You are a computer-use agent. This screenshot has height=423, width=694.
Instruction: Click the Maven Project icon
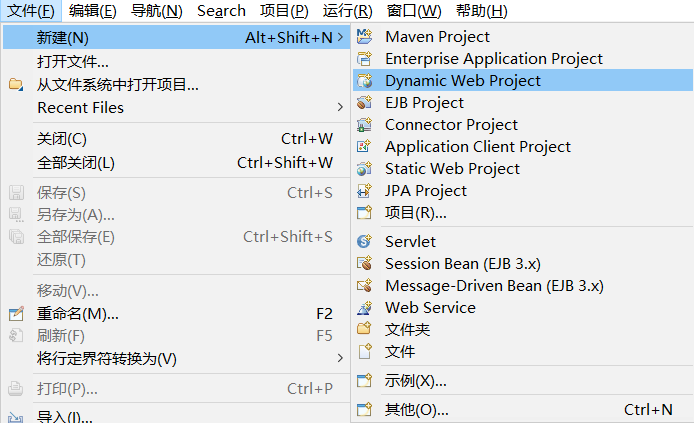[x=364, y=36]
